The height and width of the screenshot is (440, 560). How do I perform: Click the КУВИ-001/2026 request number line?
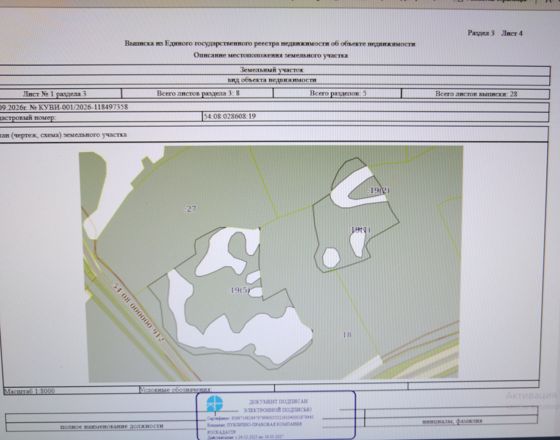(x=64, y=107)
